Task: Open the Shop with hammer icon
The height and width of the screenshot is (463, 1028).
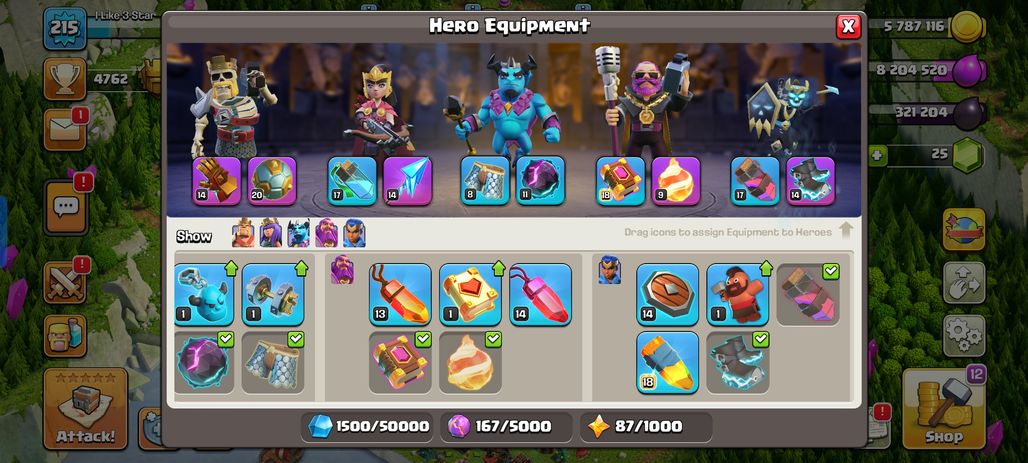Action: 943,409
